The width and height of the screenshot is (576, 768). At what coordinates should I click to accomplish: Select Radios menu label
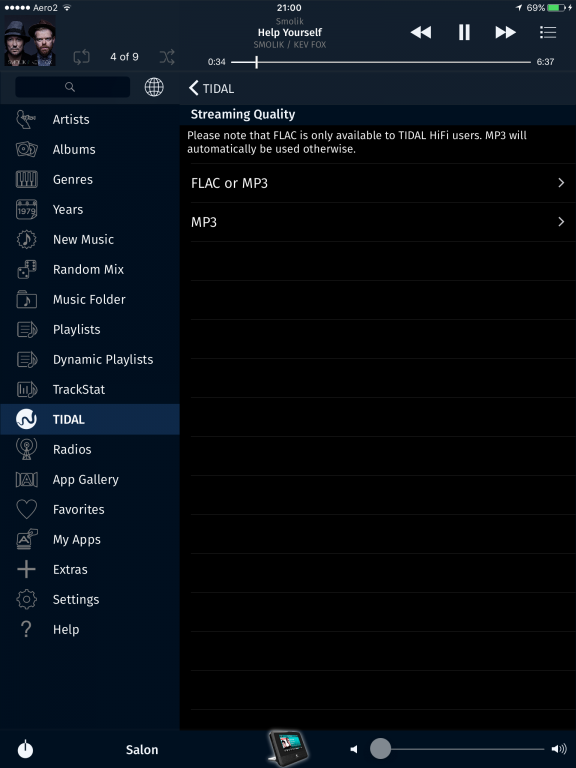pyautogui.click(x=72, y=450)
